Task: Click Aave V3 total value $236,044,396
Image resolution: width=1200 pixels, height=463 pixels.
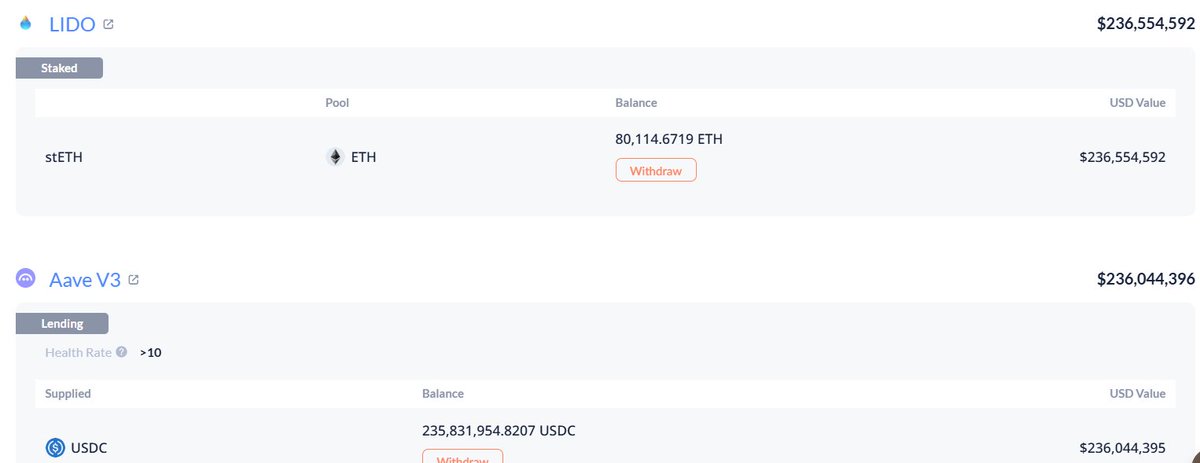Action: coord(1145,279)
